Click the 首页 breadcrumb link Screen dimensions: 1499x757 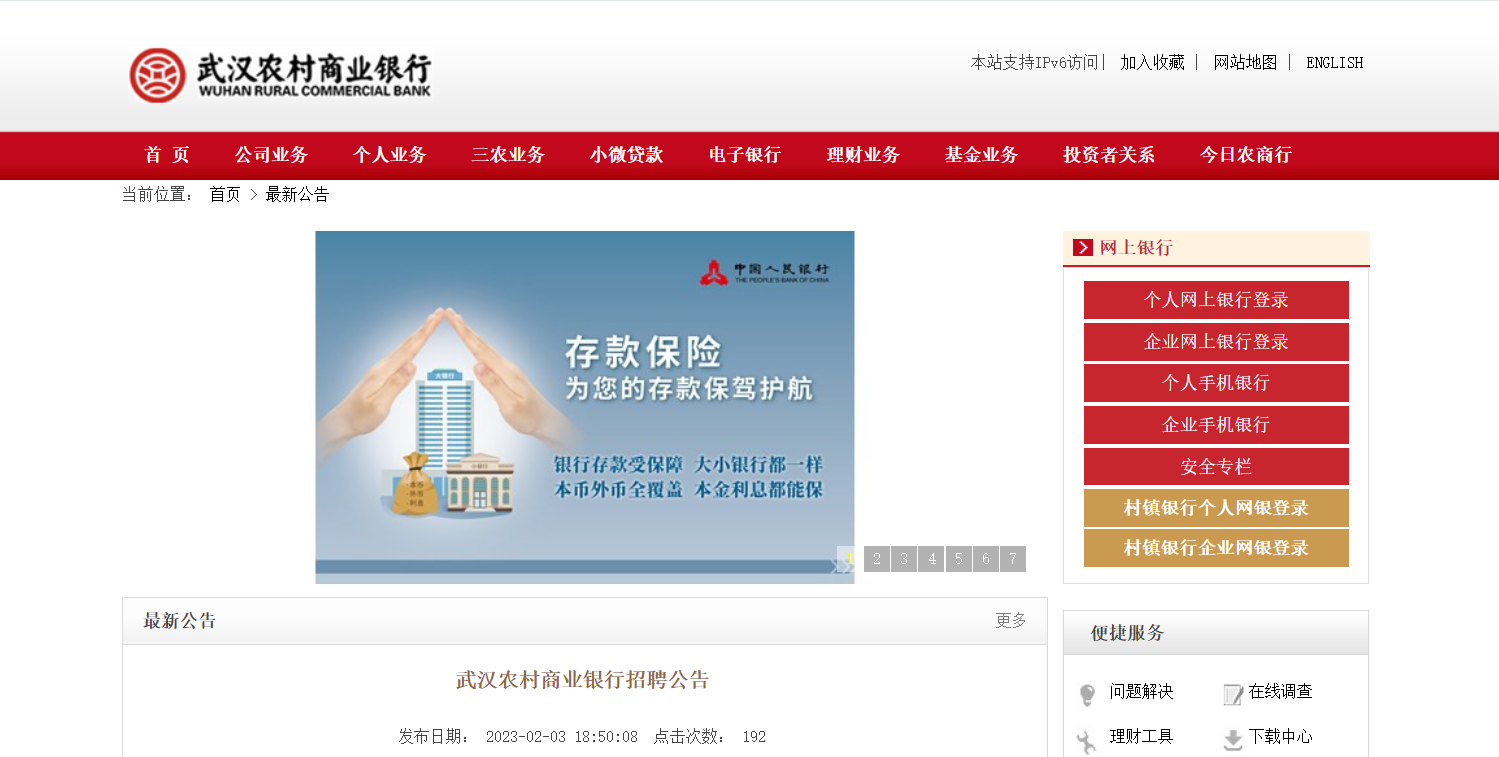click(x=225, y=194)
